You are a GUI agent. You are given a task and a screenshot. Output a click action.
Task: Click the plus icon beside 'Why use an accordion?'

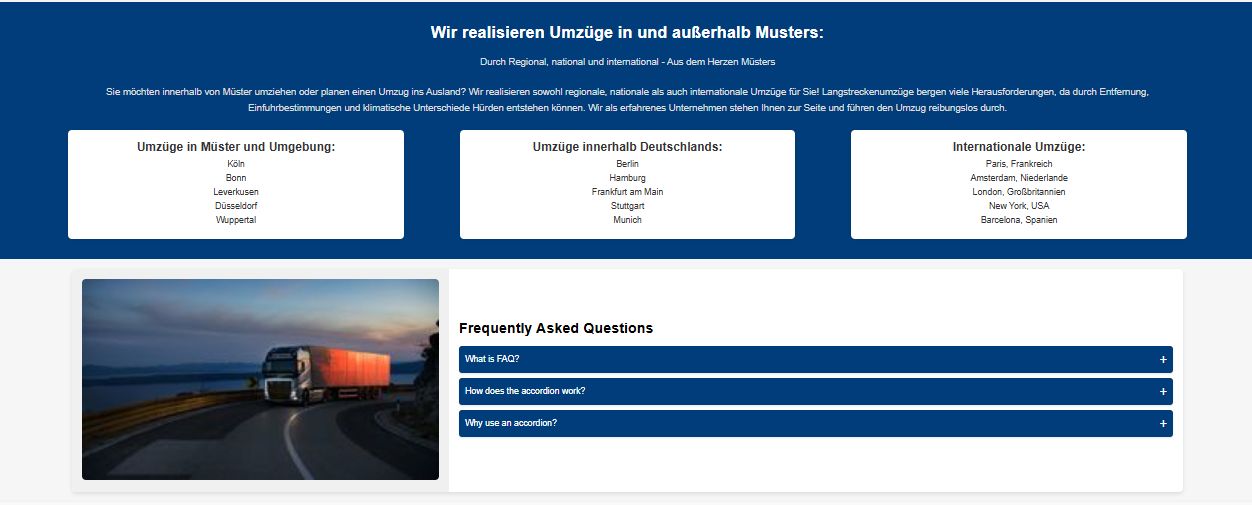coord(1163,423)
